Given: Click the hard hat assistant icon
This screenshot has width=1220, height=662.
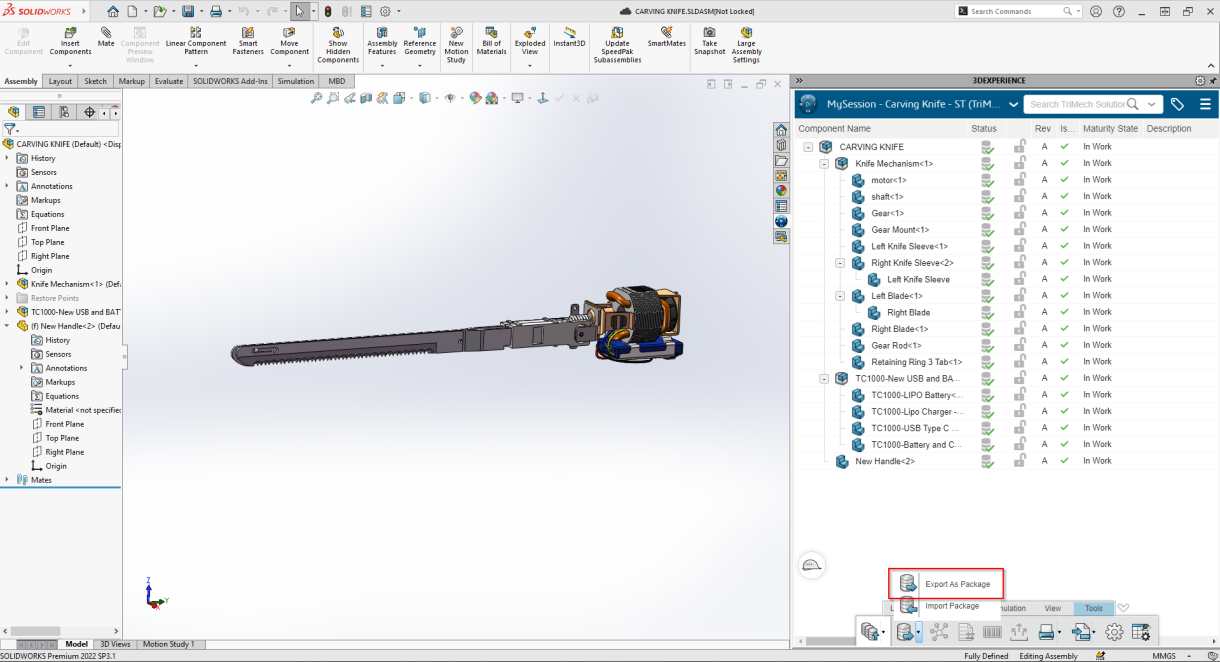Looking at the screenshot, I should click(x=812, y=566).
